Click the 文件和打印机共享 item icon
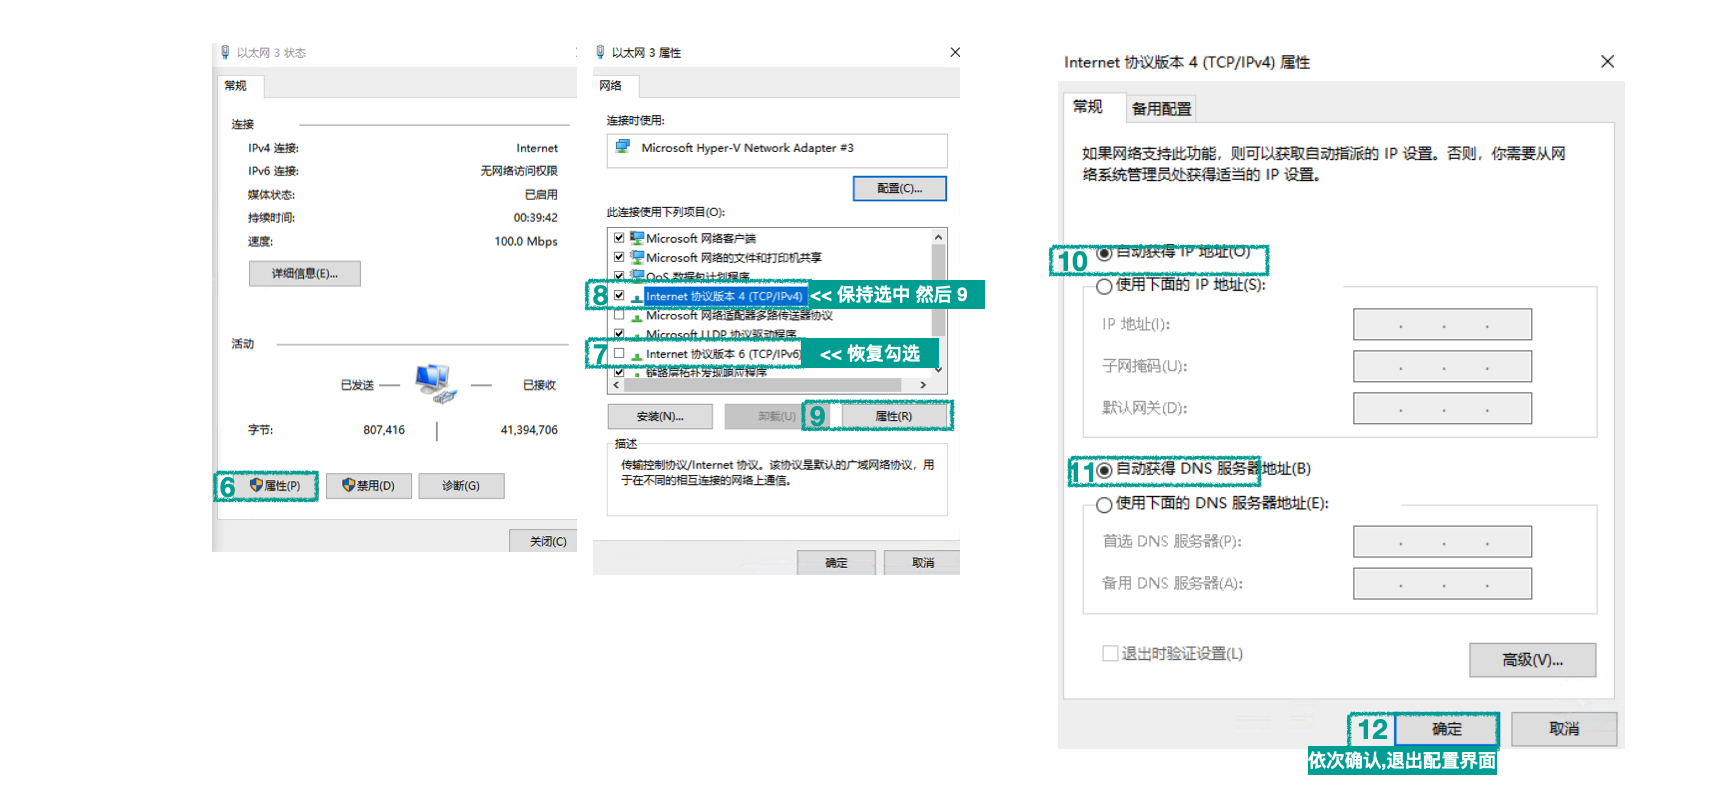Screen dimensions: 1727x786 click(636, 257)
